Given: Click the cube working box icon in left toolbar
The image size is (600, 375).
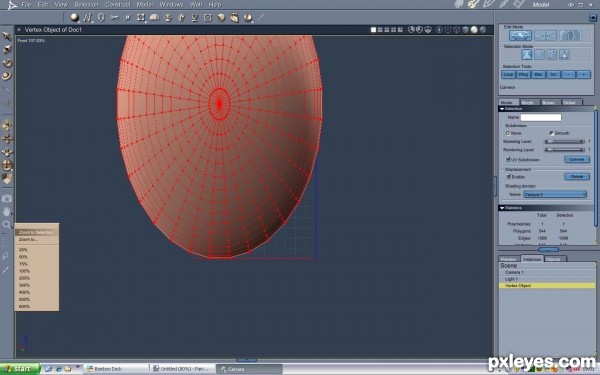Looking at the screenshot, I should pos(7,178).
